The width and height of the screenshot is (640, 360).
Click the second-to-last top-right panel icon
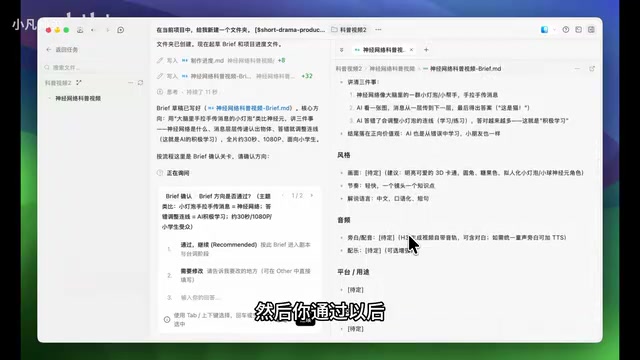click(x=578, y=30)
